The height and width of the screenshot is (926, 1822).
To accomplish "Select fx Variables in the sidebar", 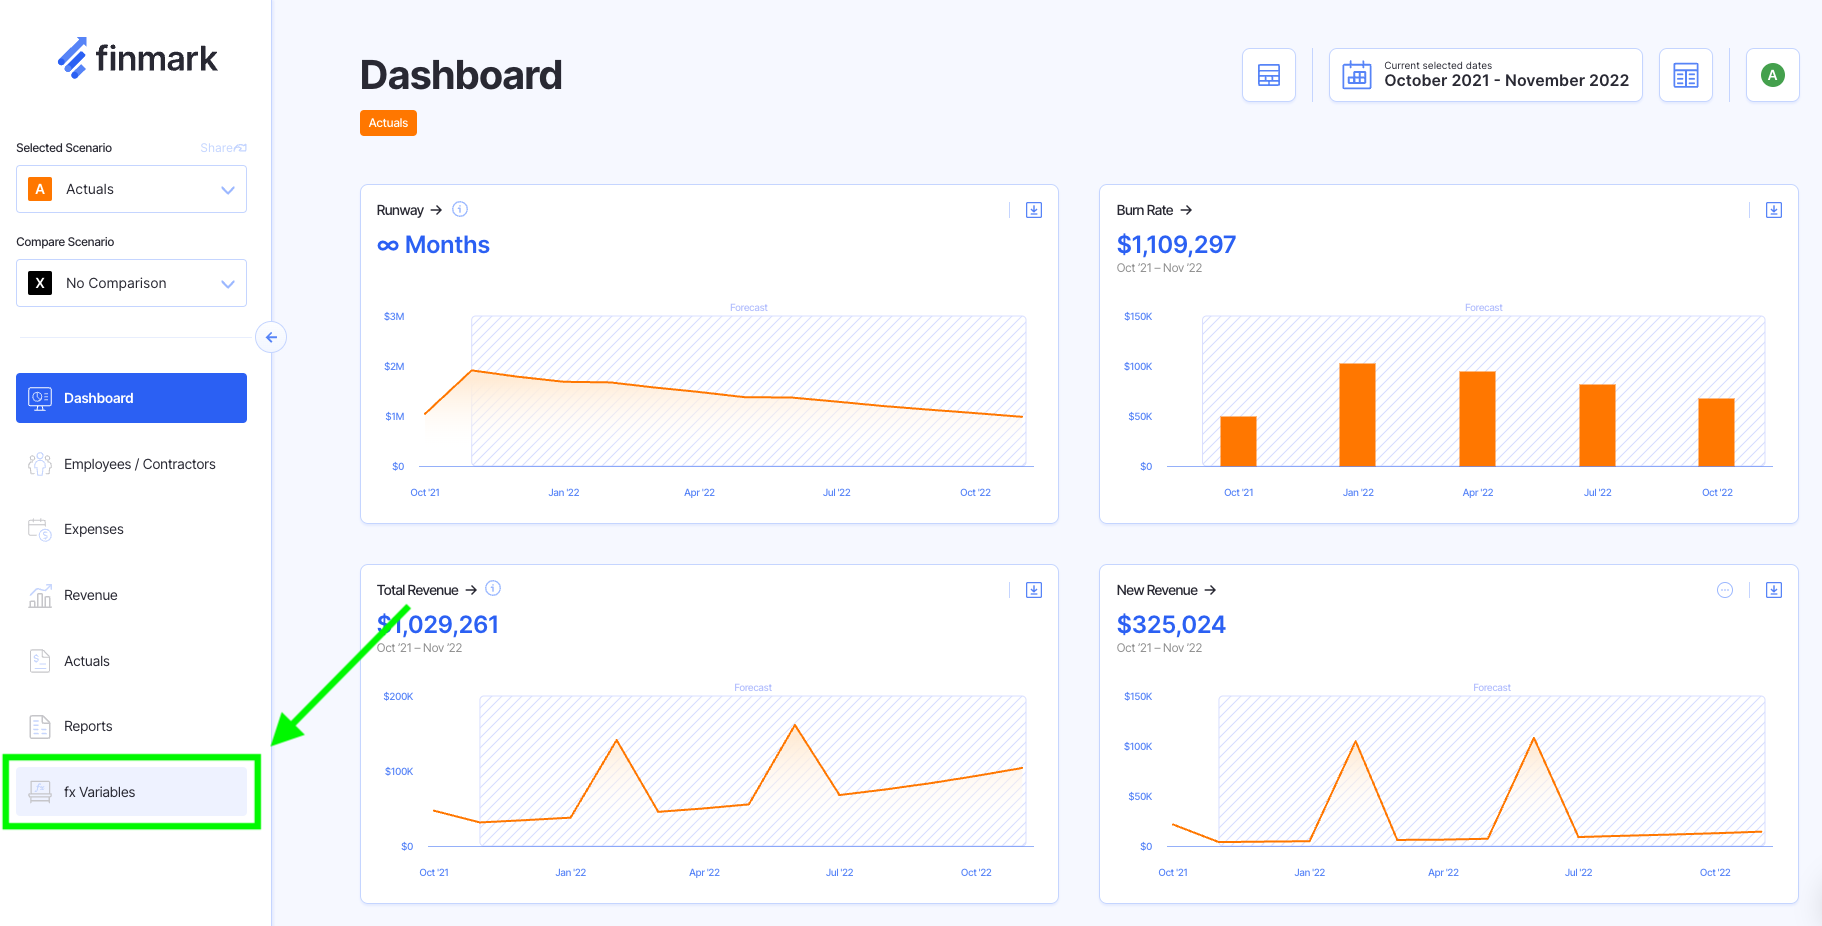I will pos(99,792).
